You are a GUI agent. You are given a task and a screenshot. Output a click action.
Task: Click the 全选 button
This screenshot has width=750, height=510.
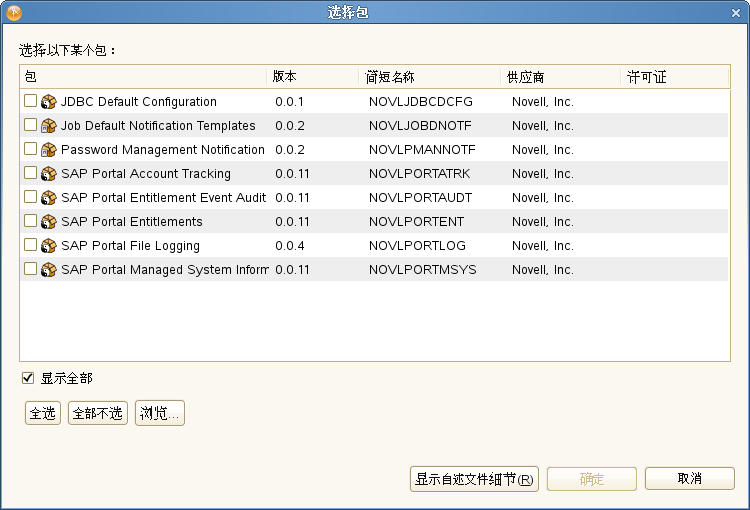click(43, 413)
